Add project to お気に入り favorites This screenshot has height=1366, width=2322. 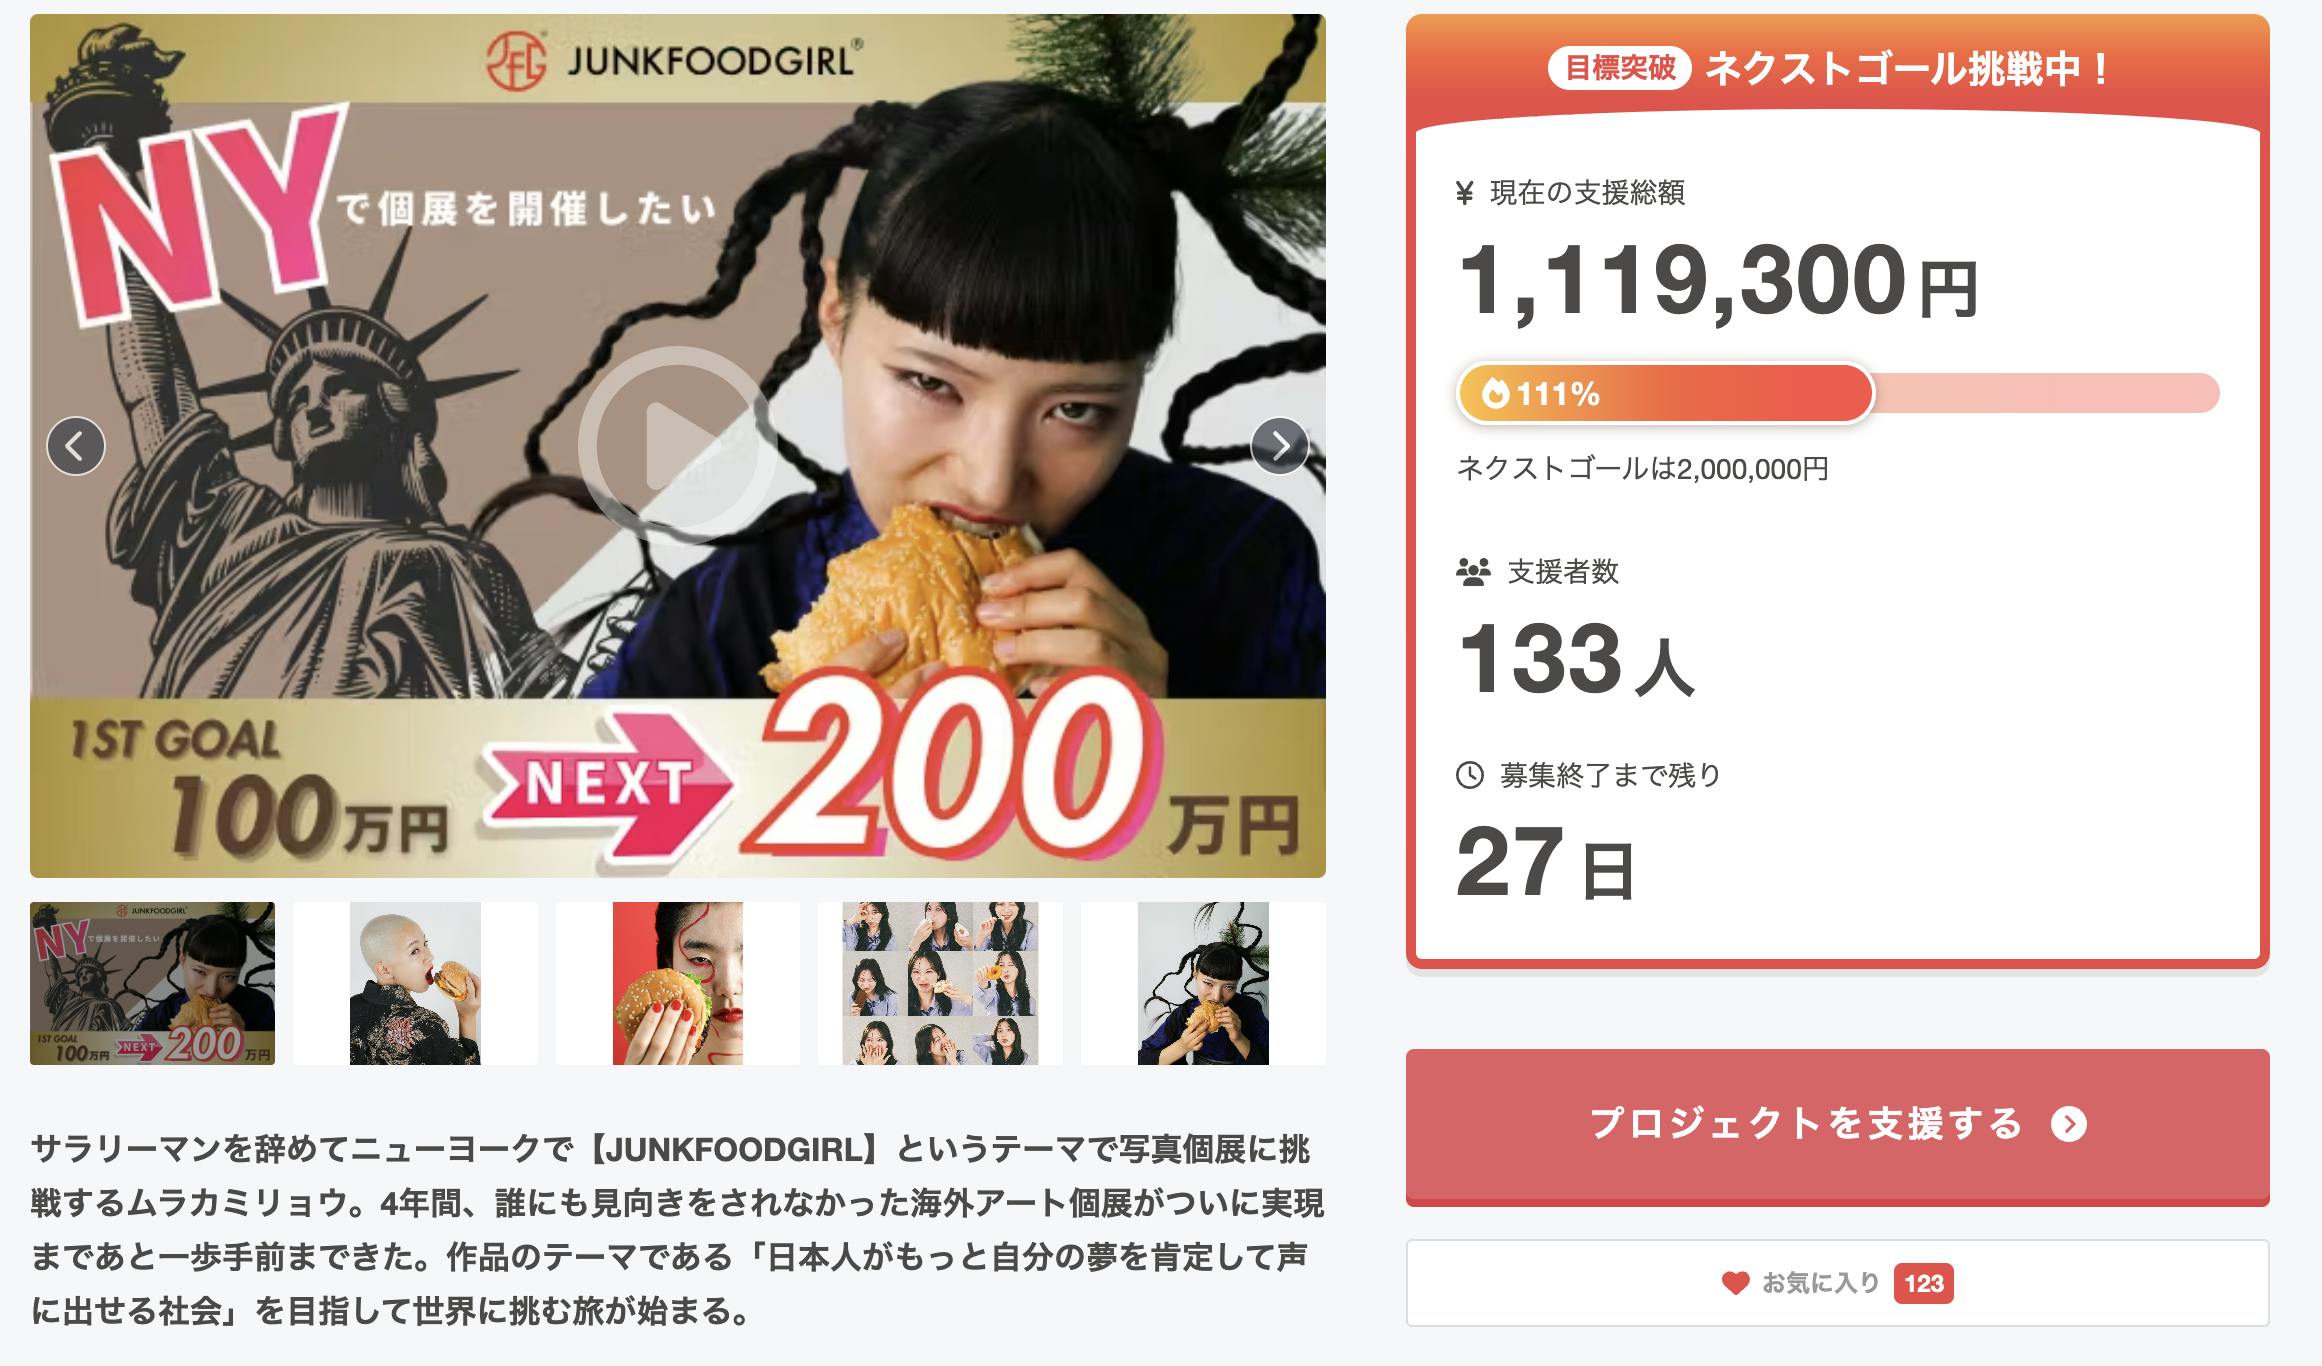1838,1283
